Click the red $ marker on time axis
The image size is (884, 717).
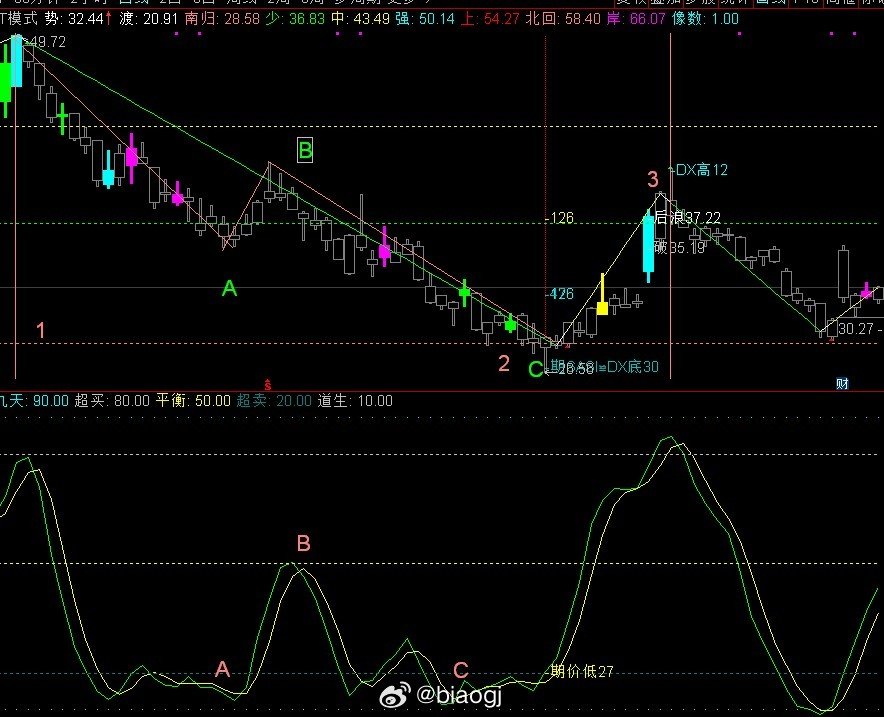click(x=268, y=385)
